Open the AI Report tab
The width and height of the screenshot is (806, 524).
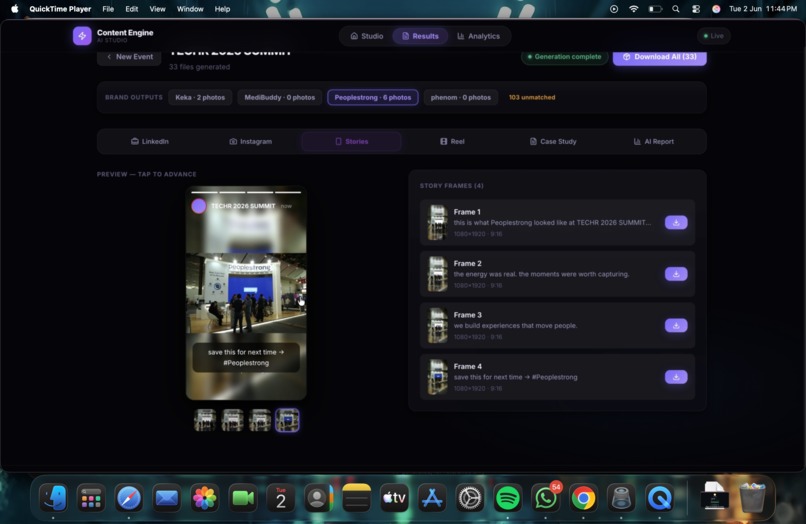[654, 141]
